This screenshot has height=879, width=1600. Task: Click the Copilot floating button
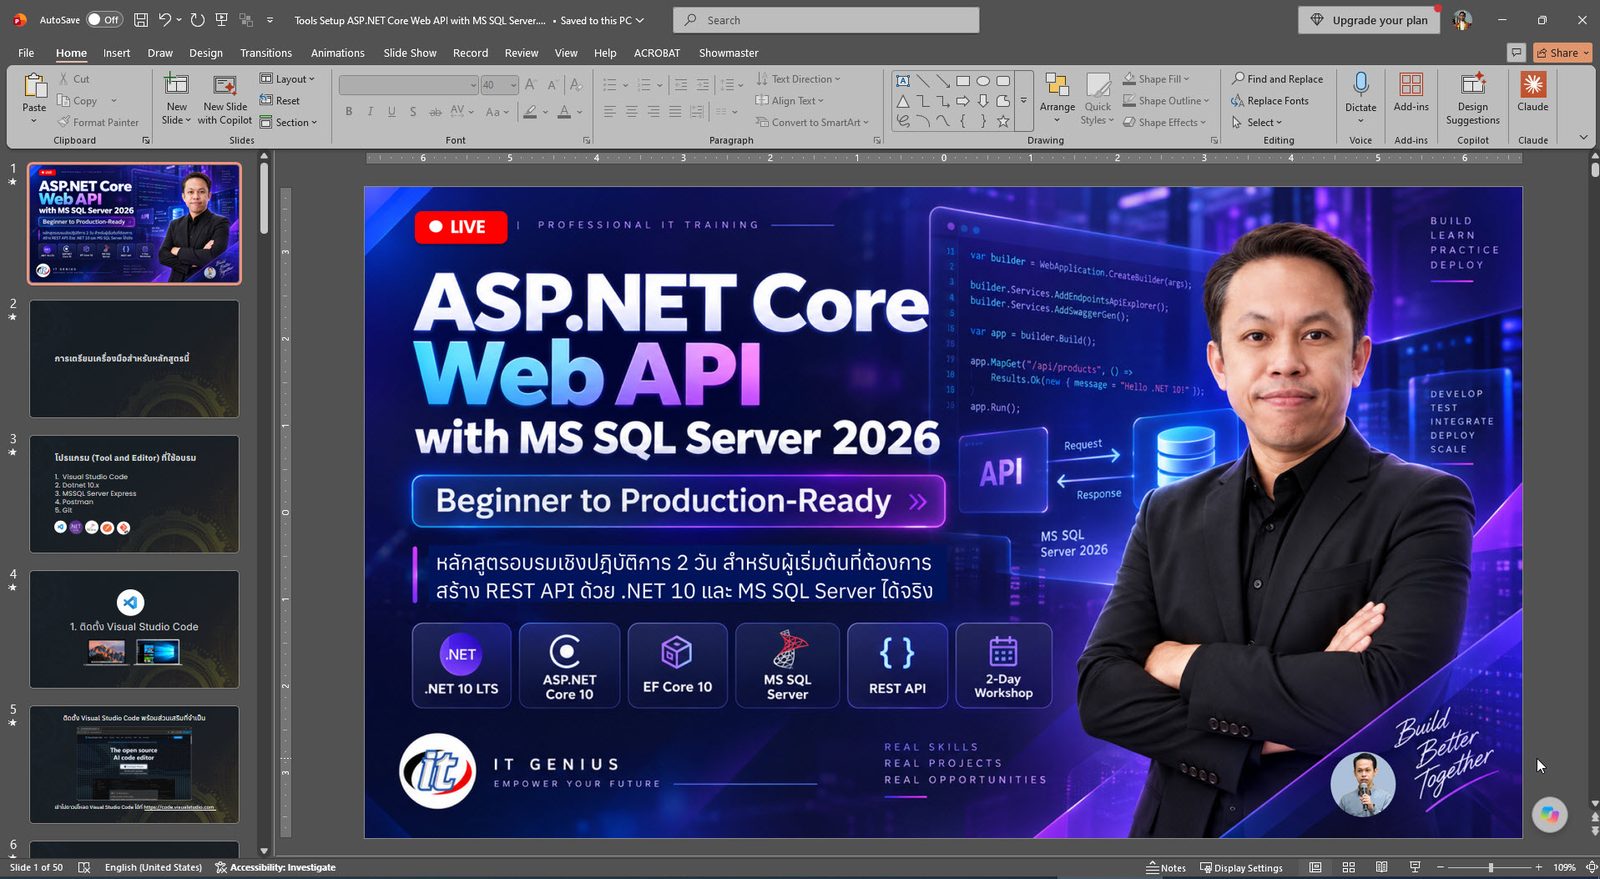click(x=1549, y=814)
